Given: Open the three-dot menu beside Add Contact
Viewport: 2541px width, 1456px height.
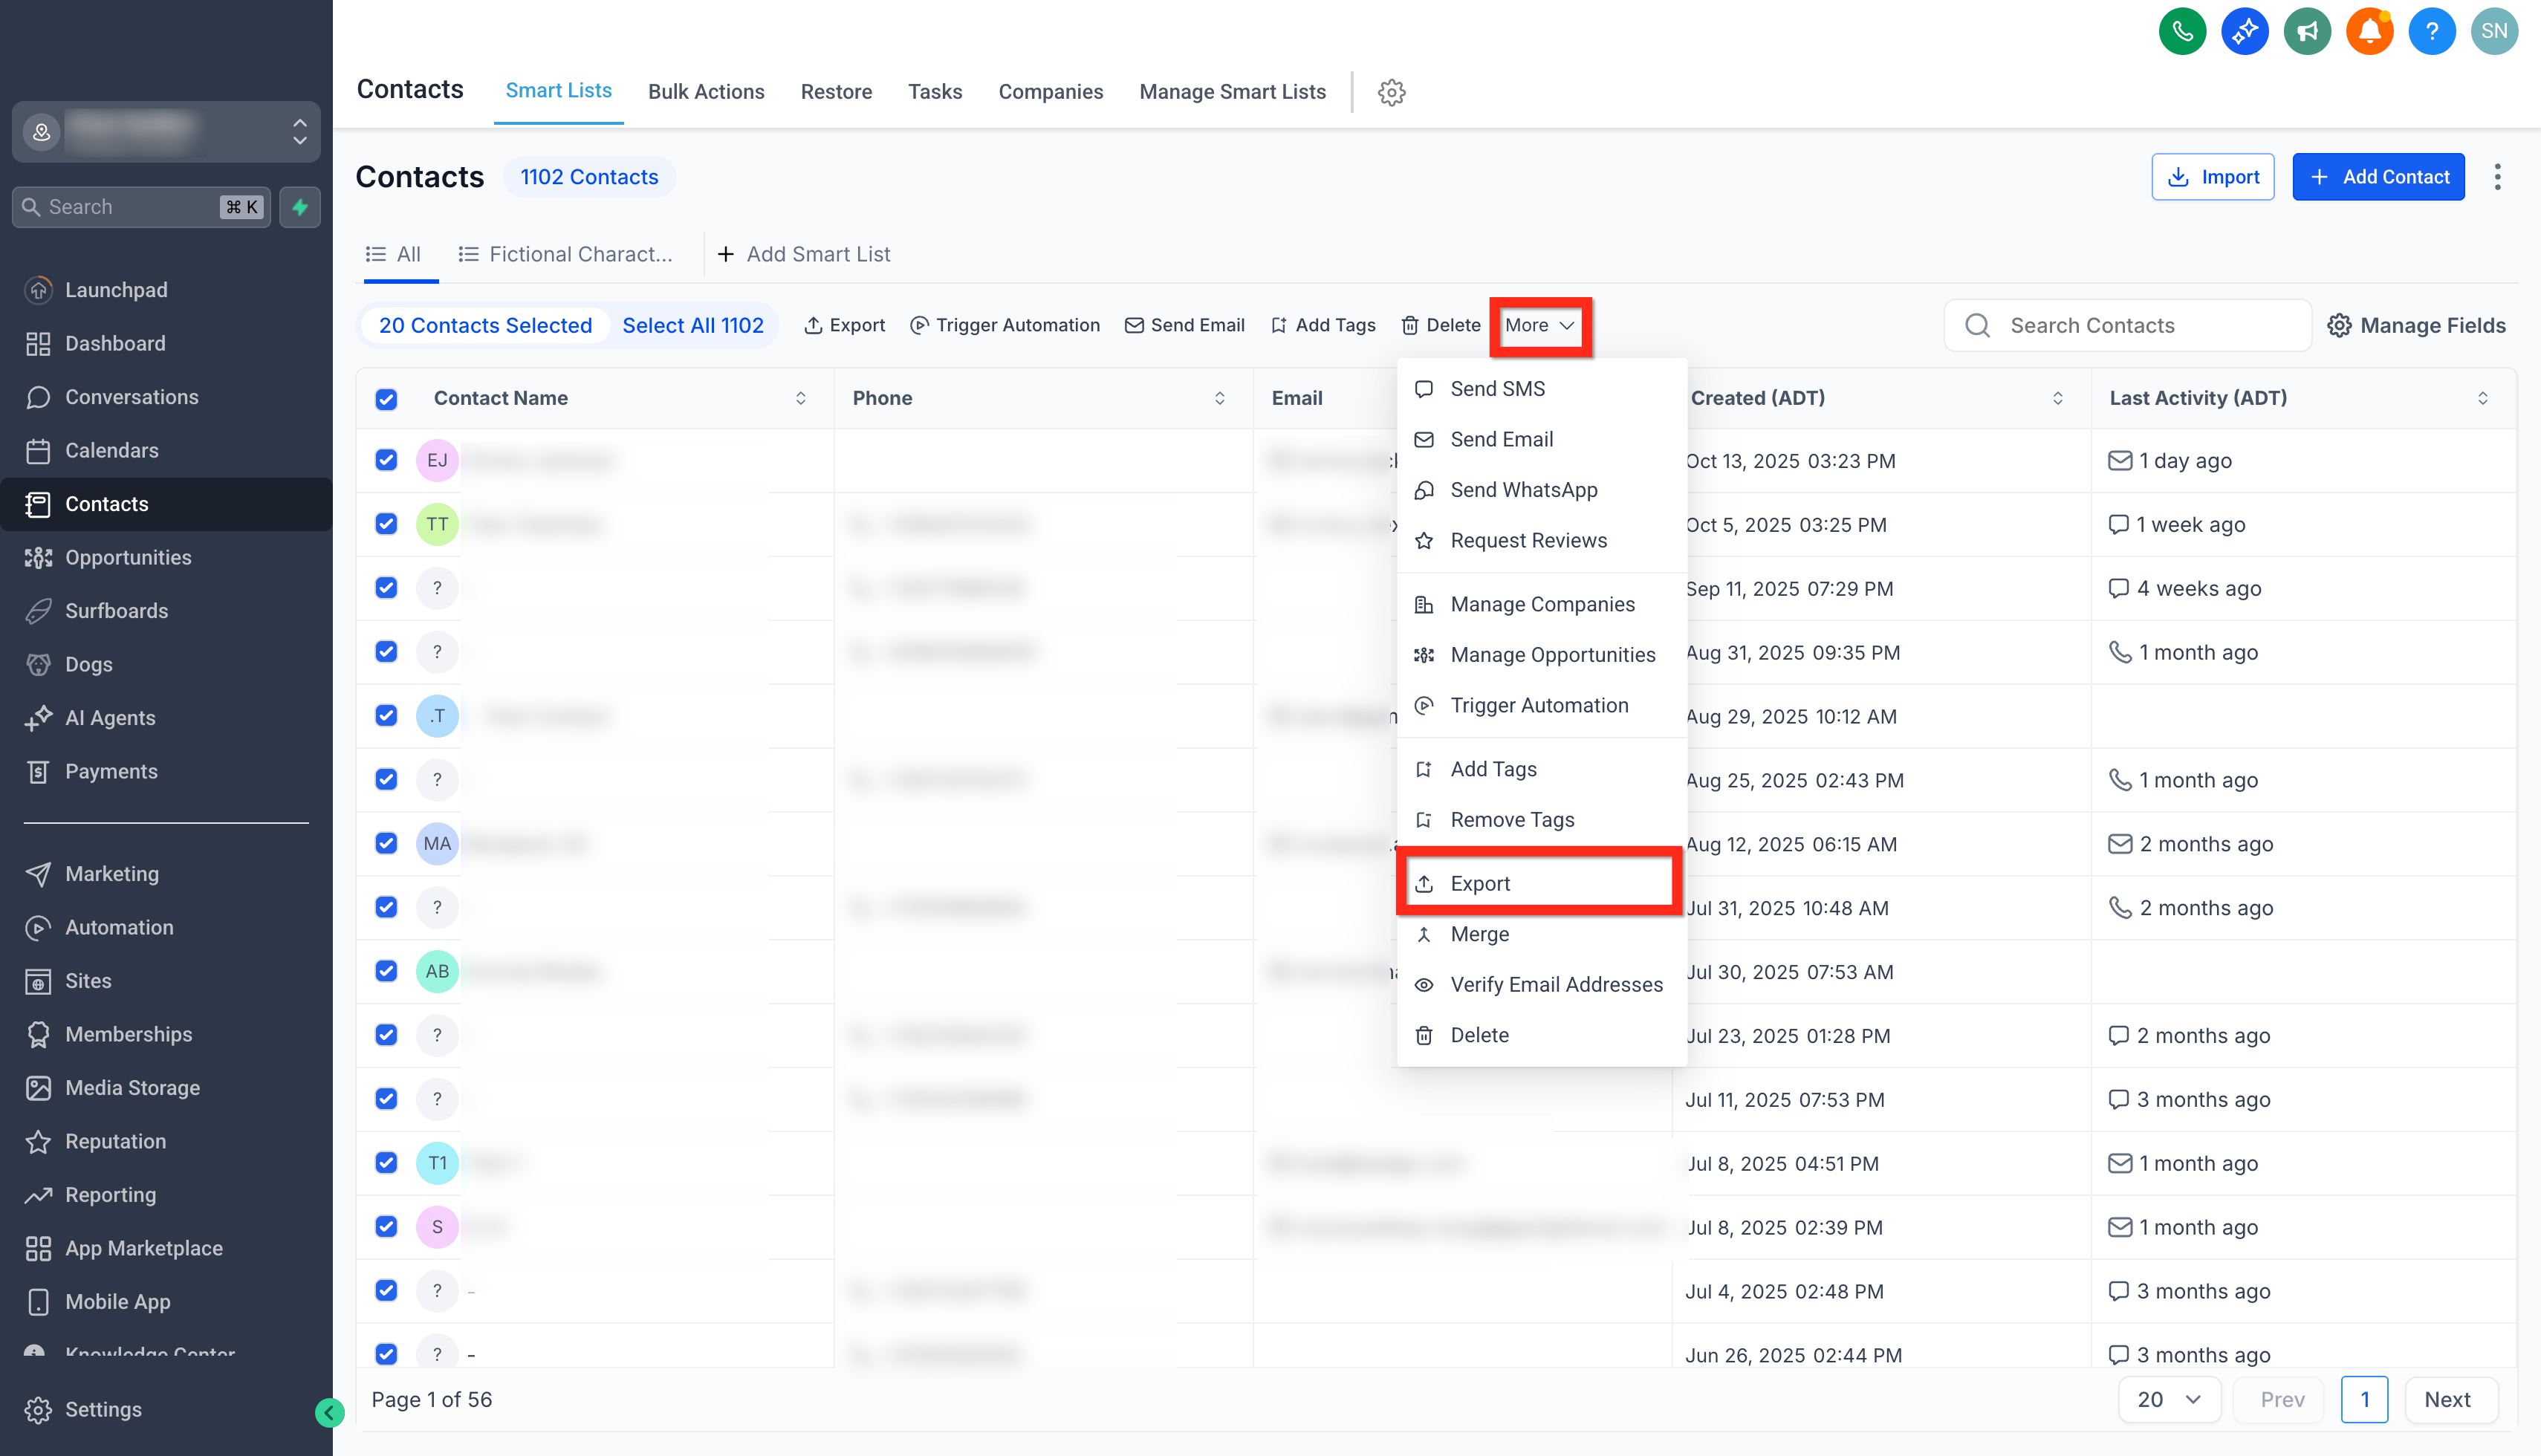Looking at the screenshot, I should point(2497,177).
